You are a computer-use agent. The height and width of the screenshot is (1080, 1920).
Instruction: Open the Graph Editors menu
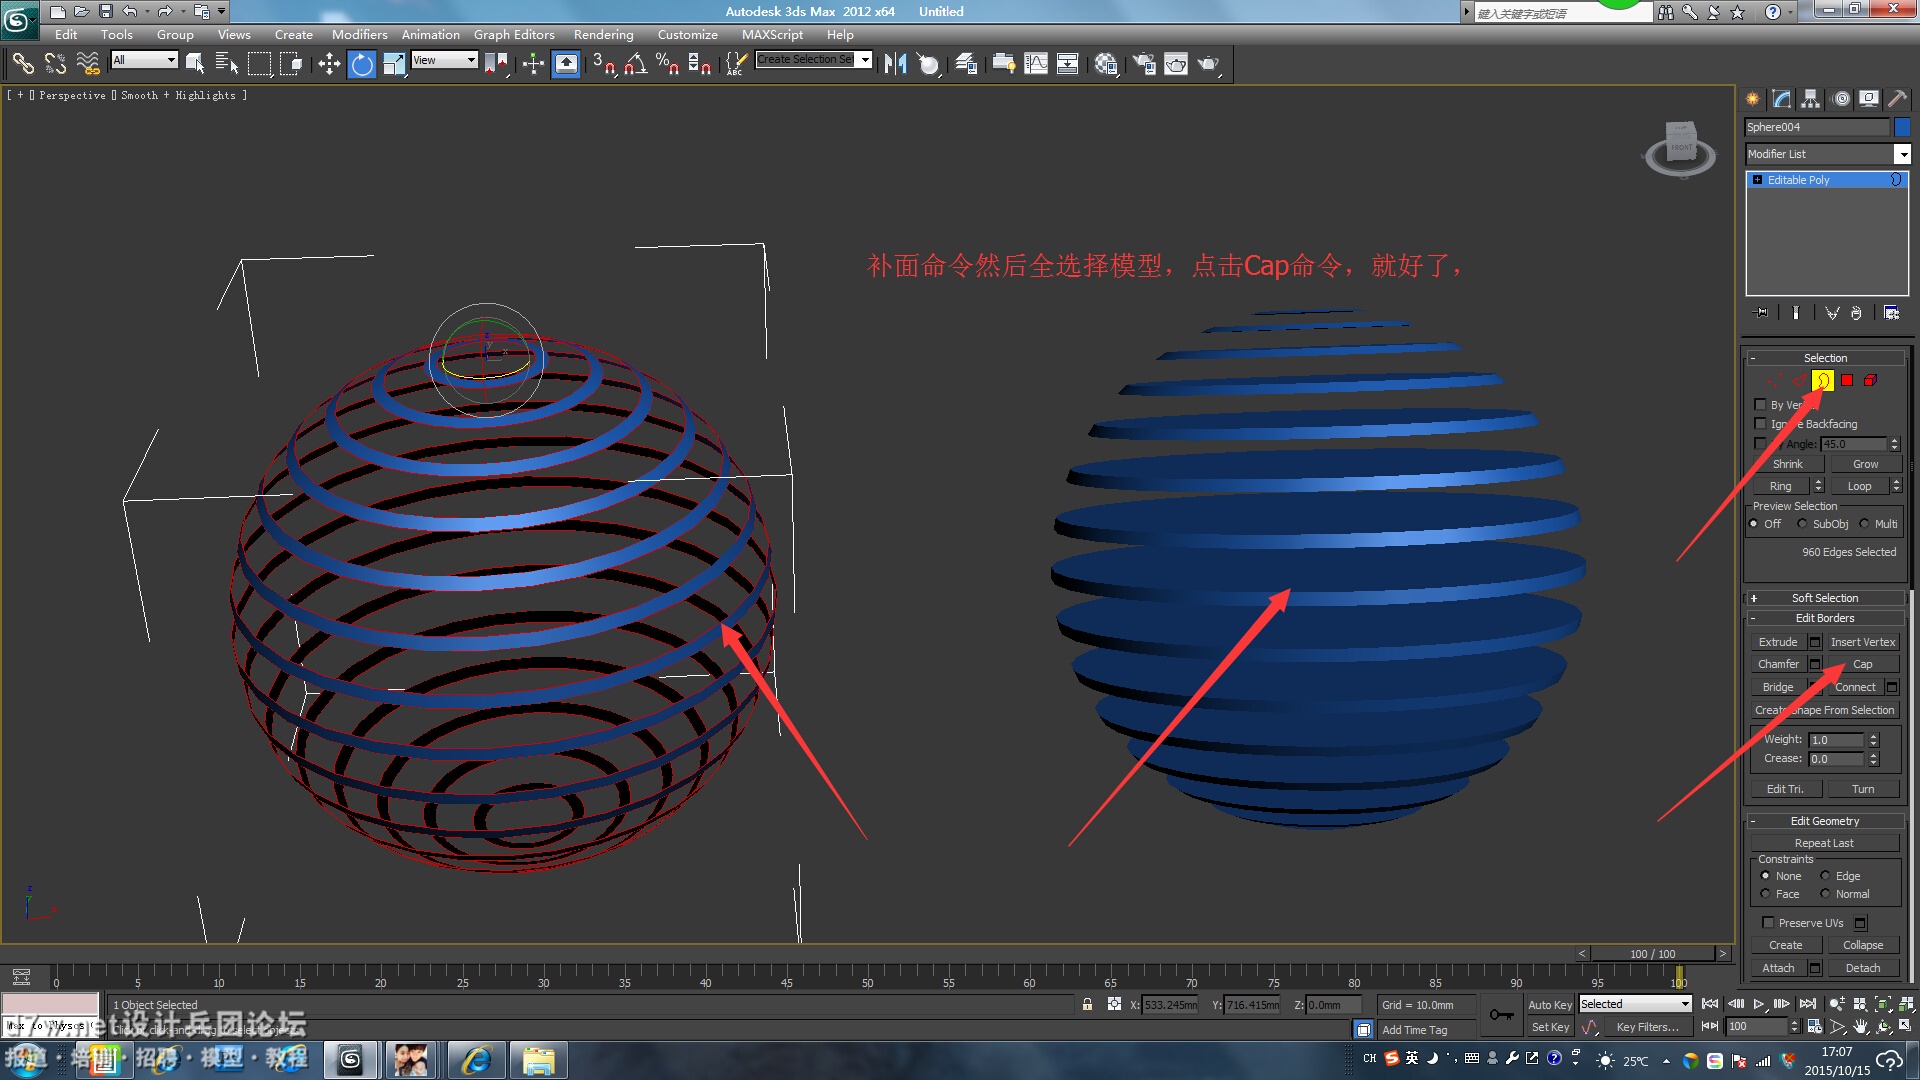click(514, 34)
